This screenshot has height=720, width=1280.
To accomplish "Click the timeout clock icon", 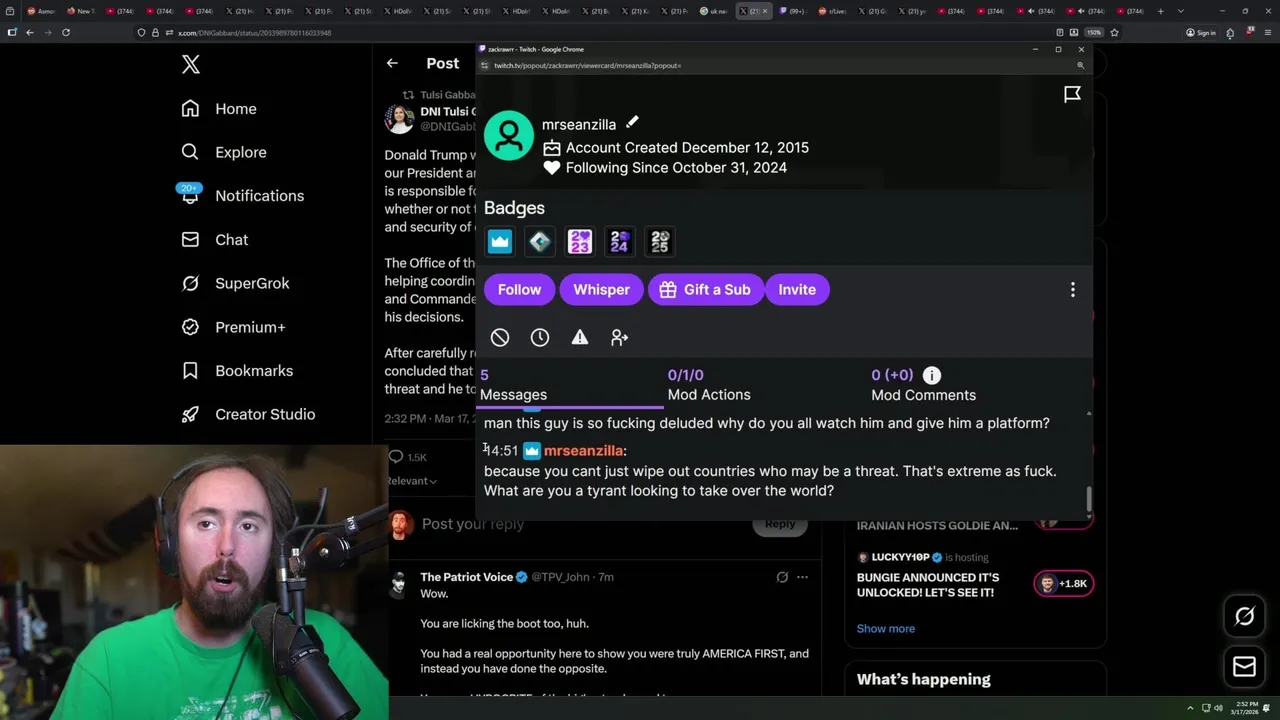I will coord(540,338).
